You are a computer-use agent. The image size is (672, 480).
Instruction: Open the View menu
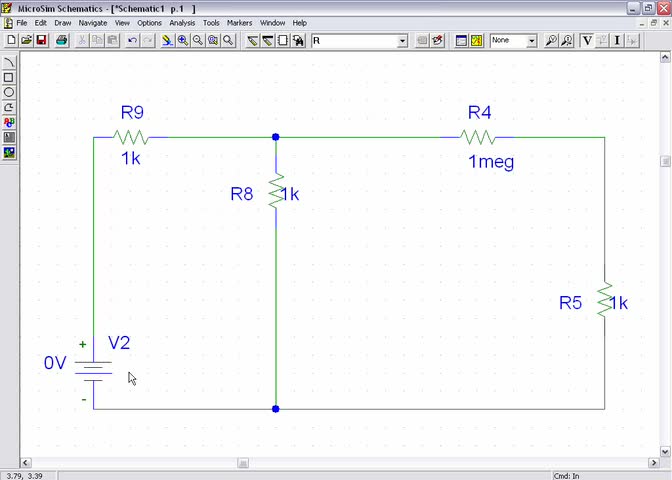point(122,23)
